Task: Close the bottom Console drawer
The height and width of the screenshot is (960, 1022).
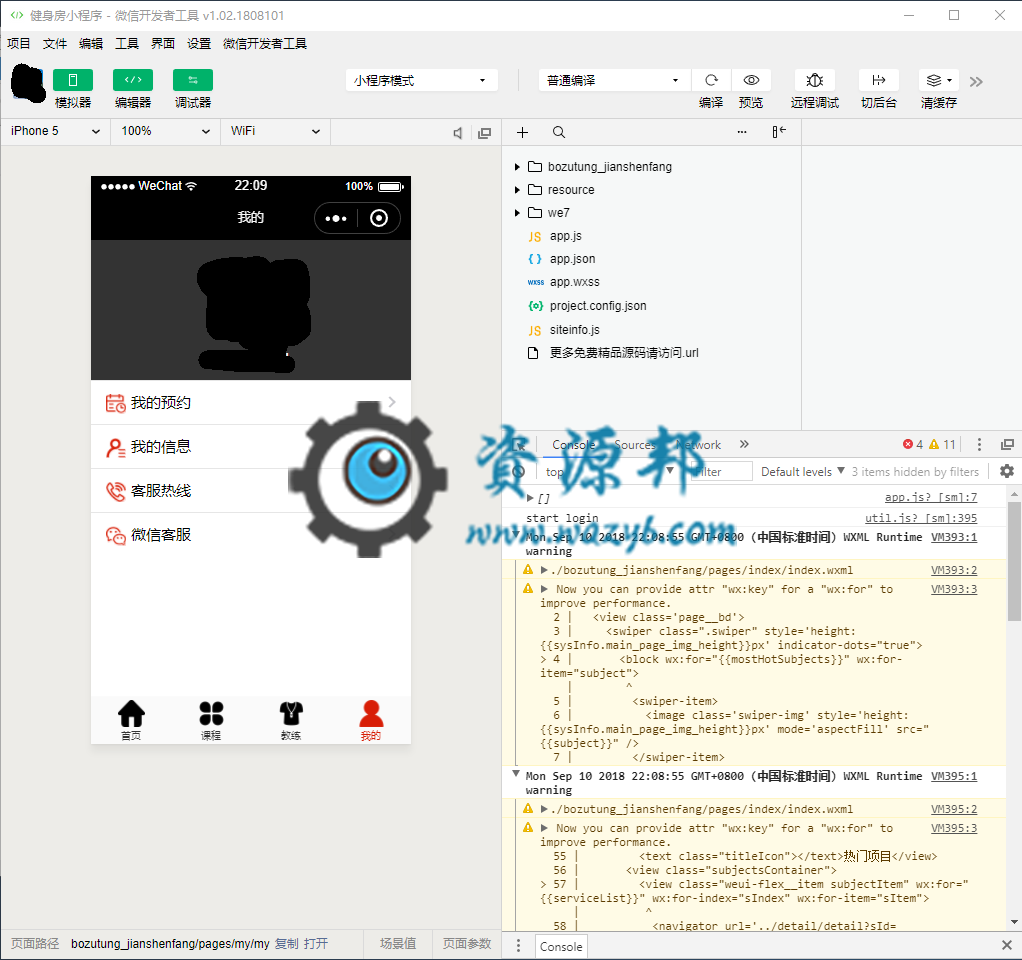Action: pyautogui.click(x=1006, y=944)
